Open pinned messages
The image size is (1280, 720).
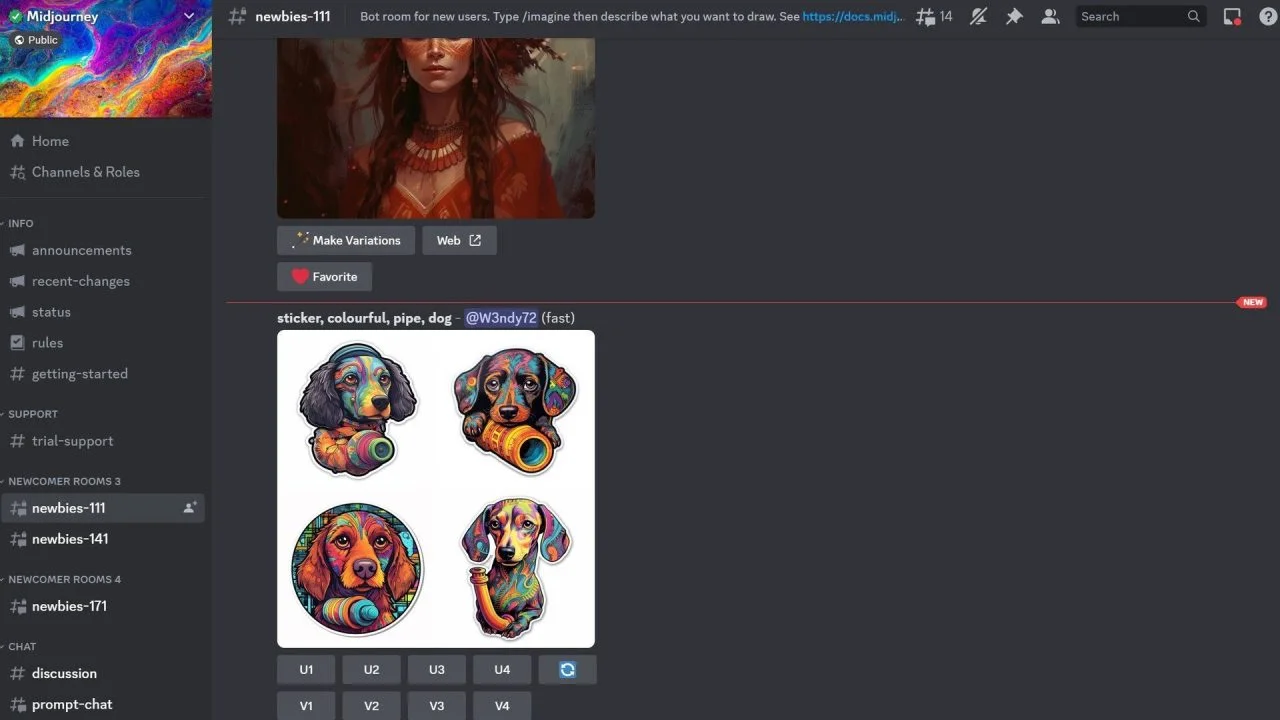pos(1014,16)
